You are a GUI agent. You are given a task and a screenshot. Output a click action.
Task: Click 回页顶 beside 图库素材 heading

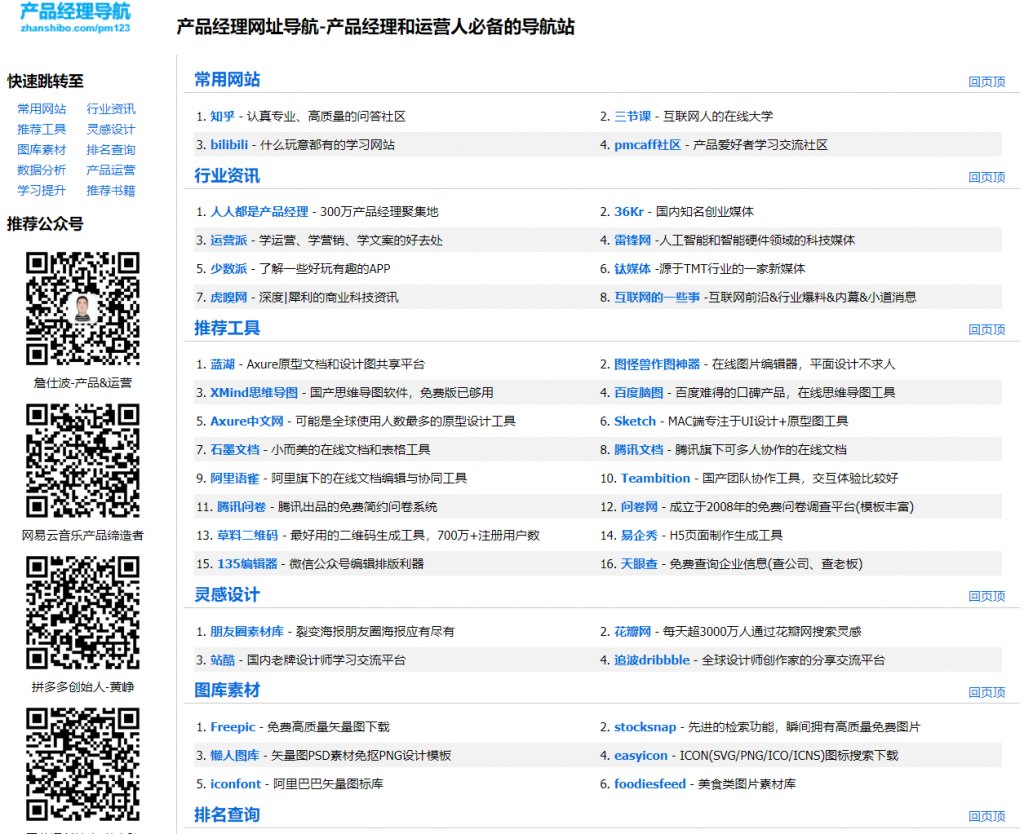[987, 692]
